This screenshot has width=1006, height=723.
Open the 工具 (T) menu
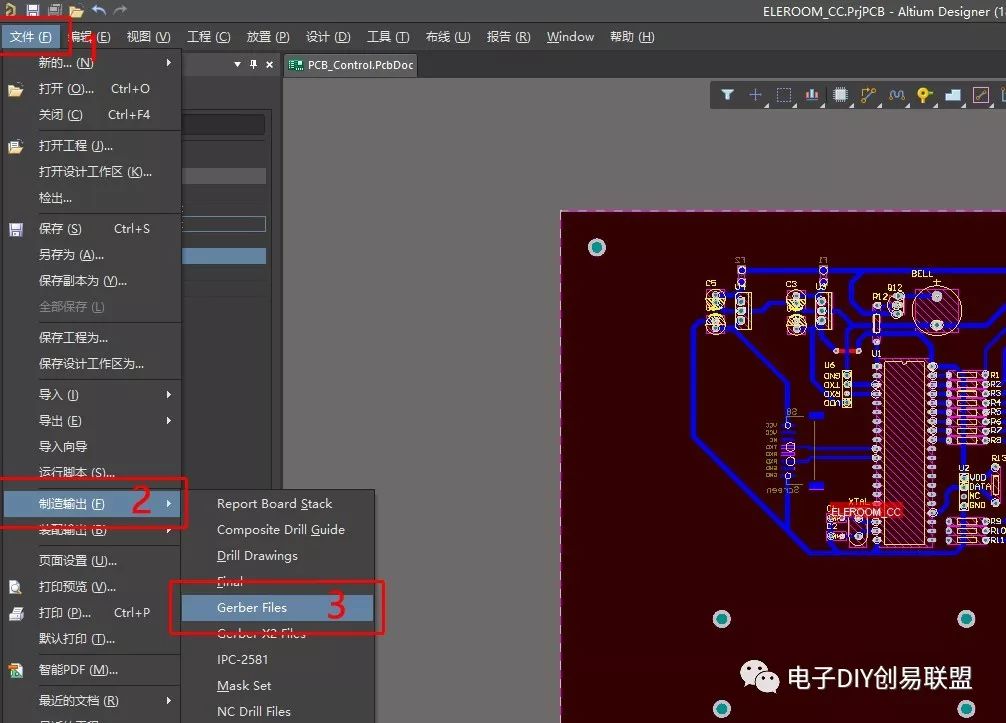388,37
